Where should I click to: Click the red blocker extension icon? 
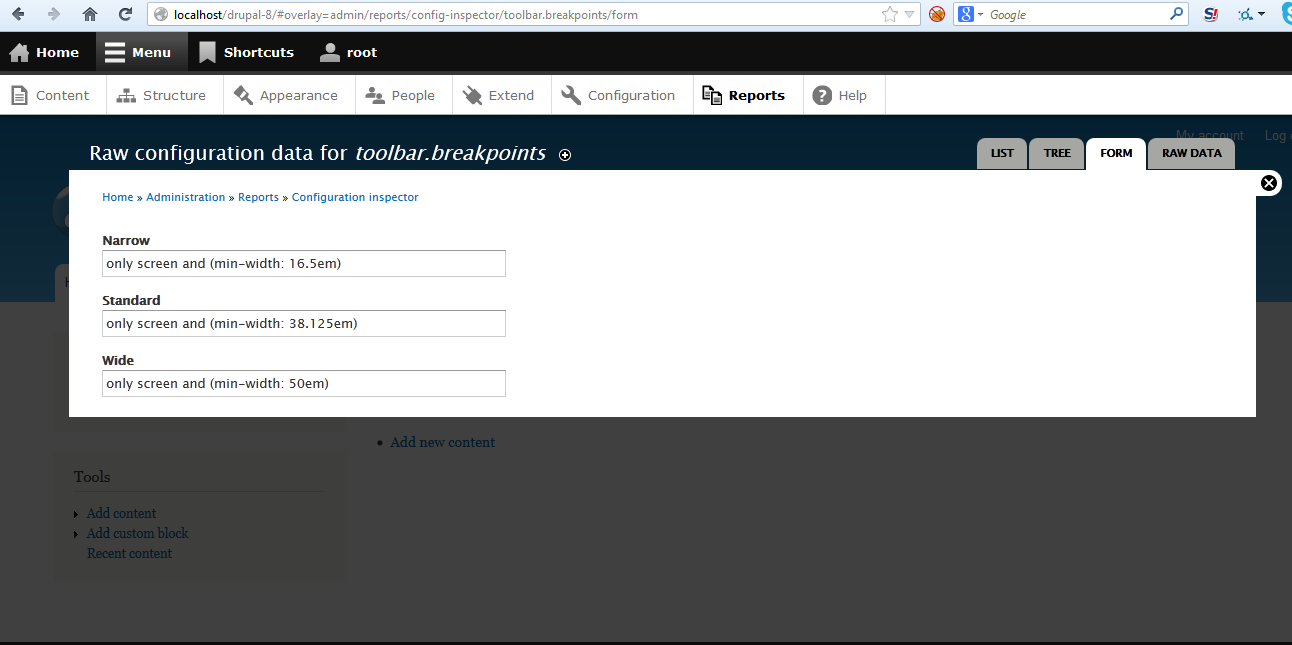click(x=937, y=14)
